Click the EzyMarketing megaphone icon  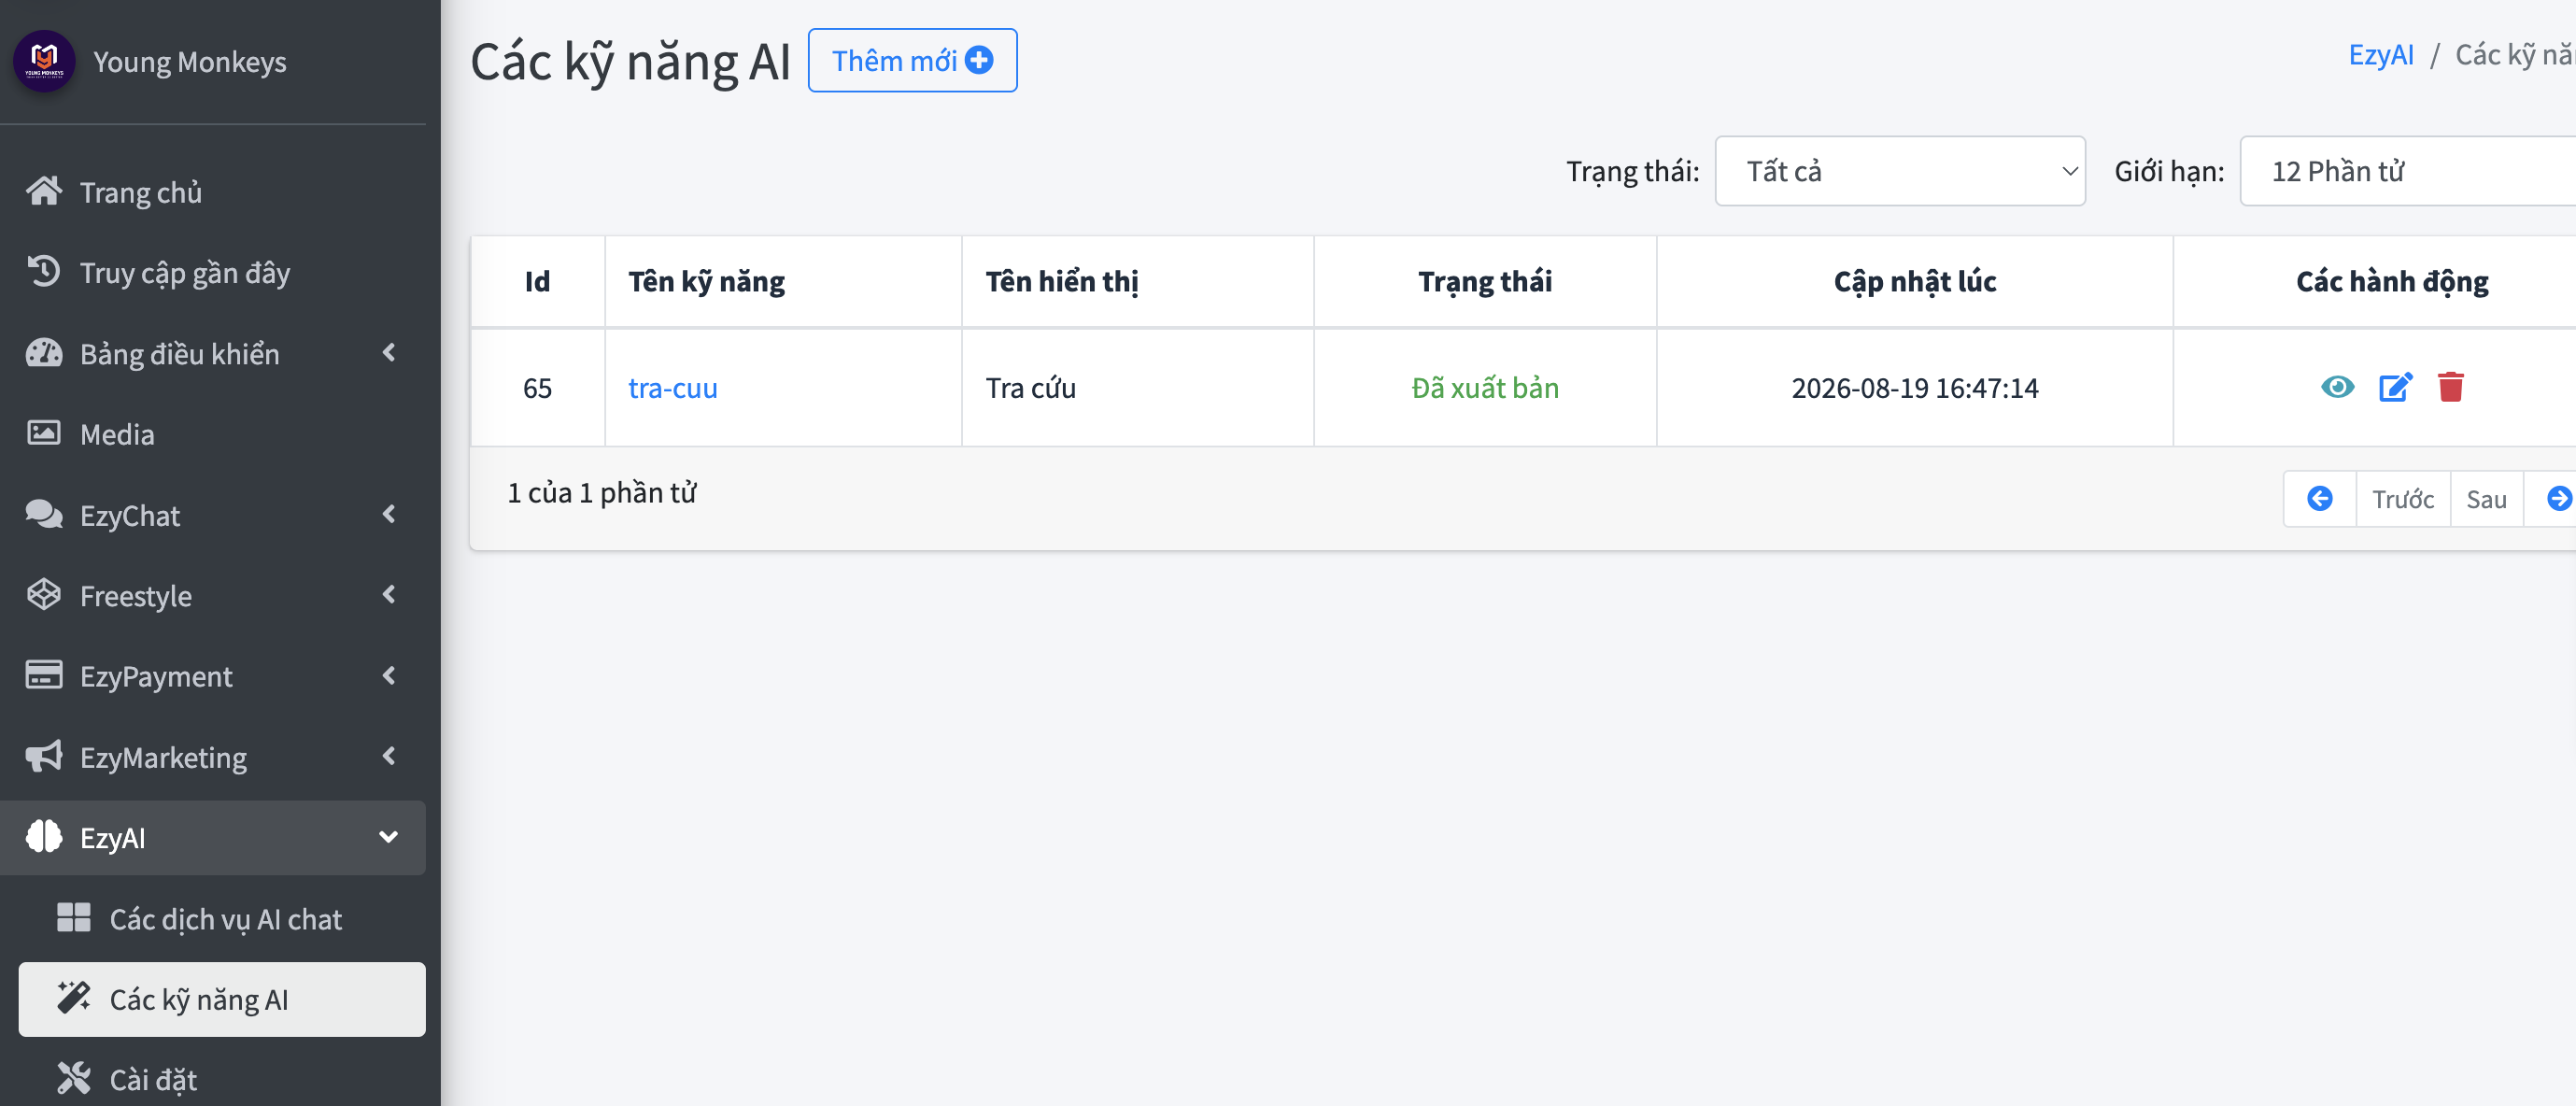click(44, 756)
